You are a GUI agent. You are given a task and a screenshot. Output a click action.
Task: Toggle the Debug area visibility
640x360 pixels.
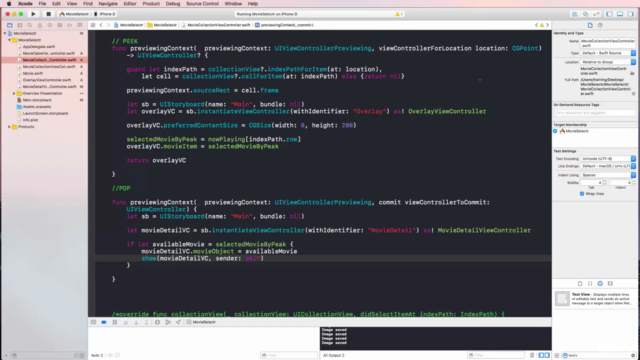tap(620, 14)
